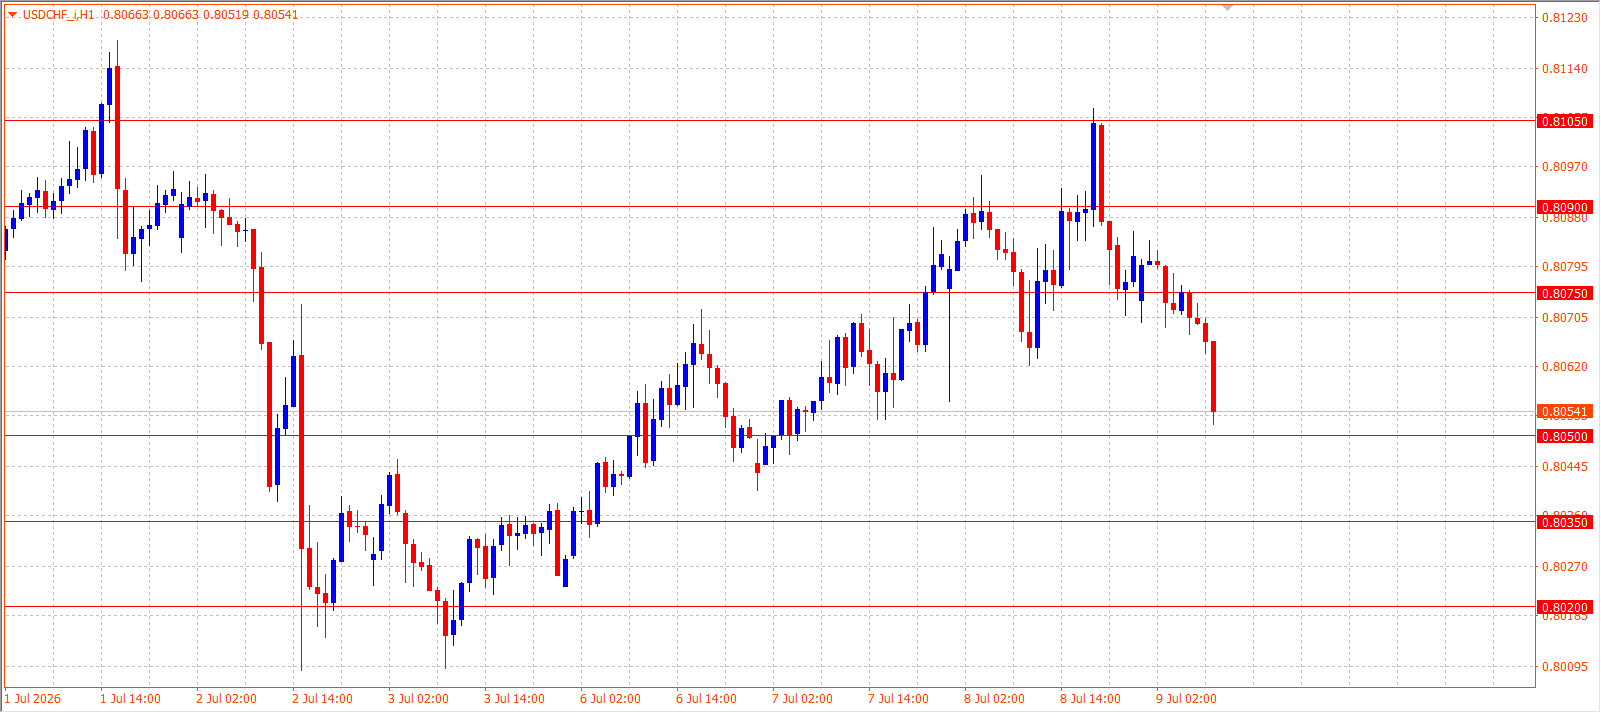
Task: Click the 0.80795 value on price axis
Action: (1564, 267)
